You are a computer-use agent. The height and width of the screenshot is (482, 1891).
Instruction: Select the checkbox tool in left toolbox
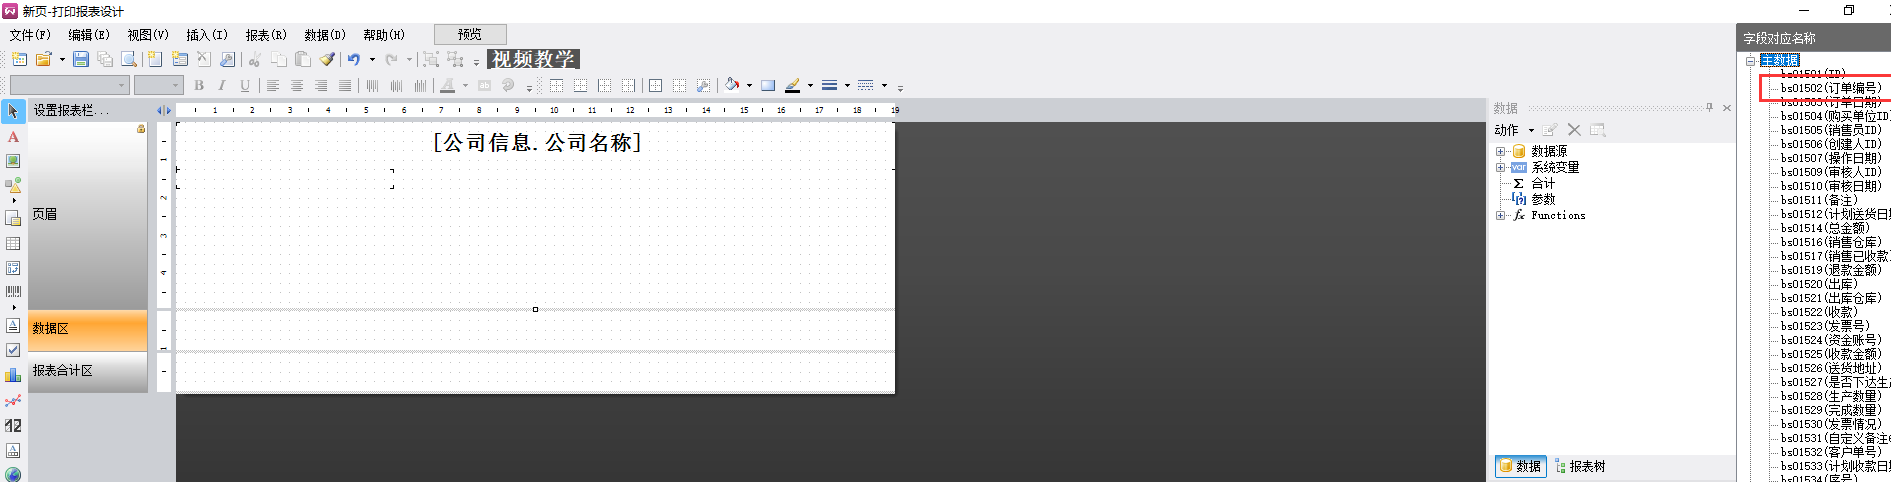(x=13, y=350)
